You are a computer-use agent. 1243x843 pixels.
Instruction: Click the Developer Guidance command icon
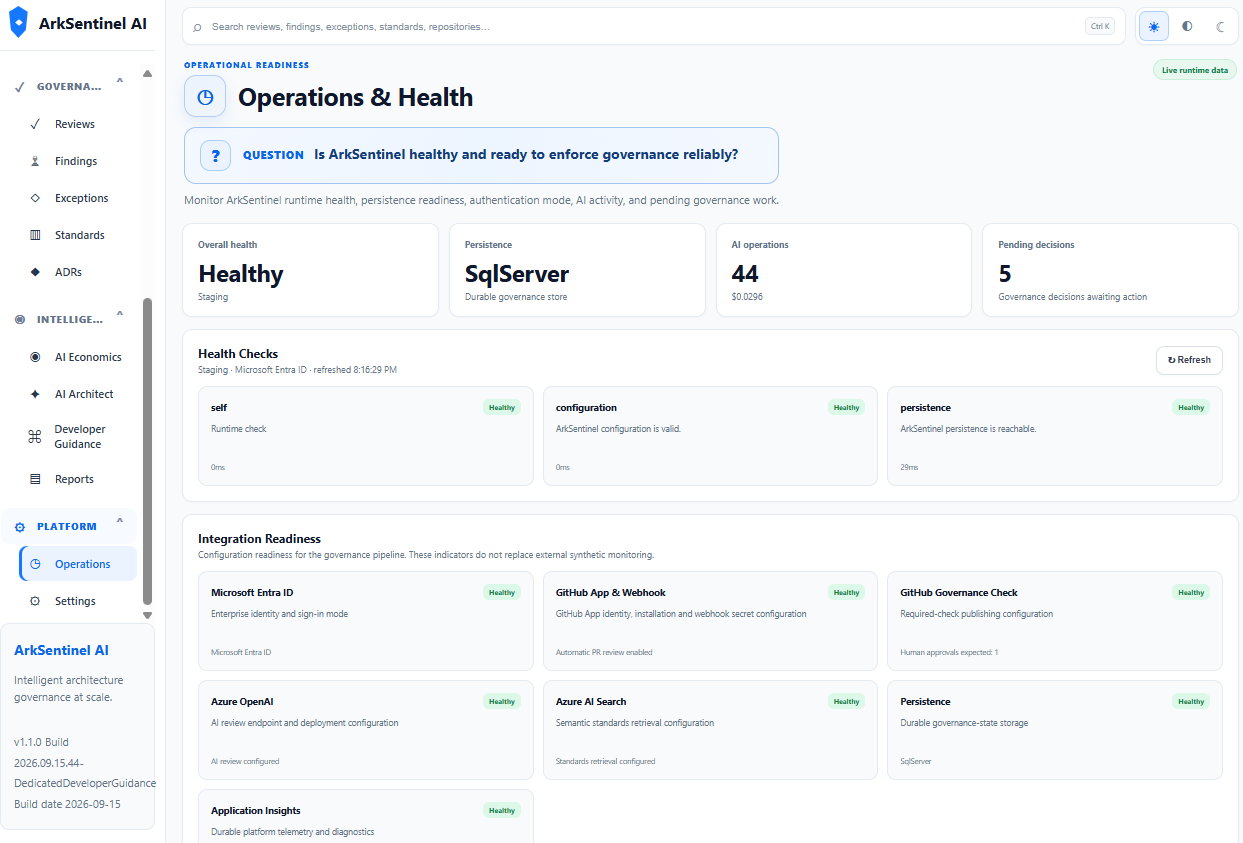(x=35, y=436)
